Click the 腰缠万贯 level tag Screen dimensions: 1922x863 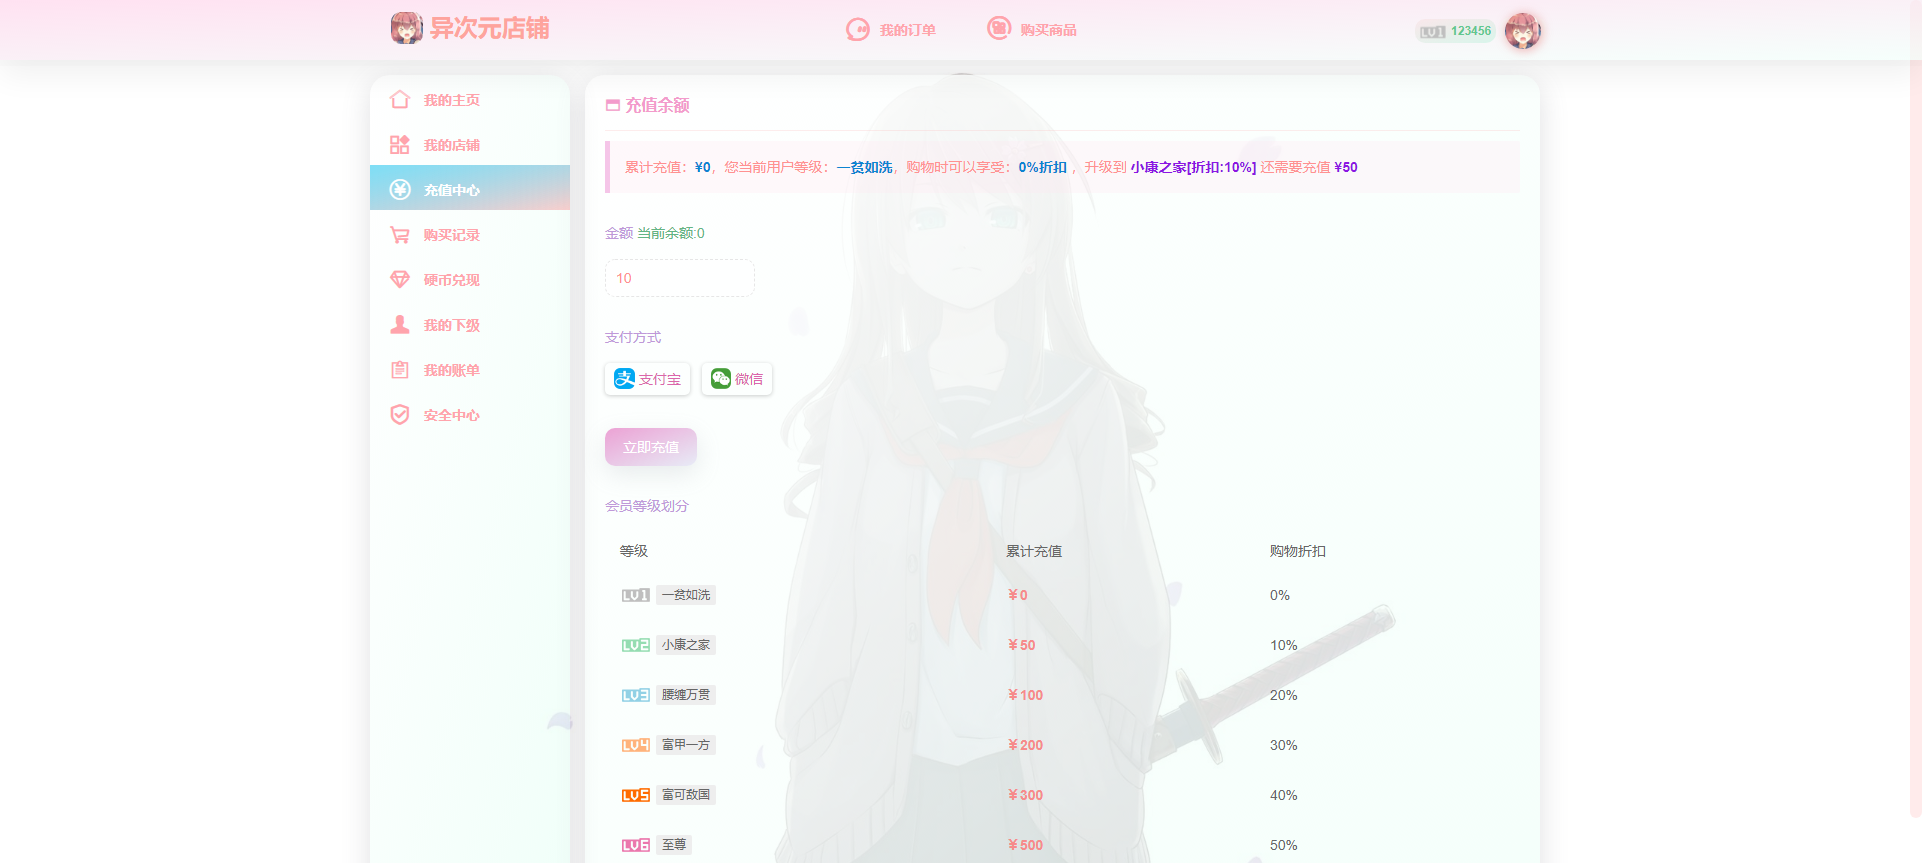click(686, 695)
